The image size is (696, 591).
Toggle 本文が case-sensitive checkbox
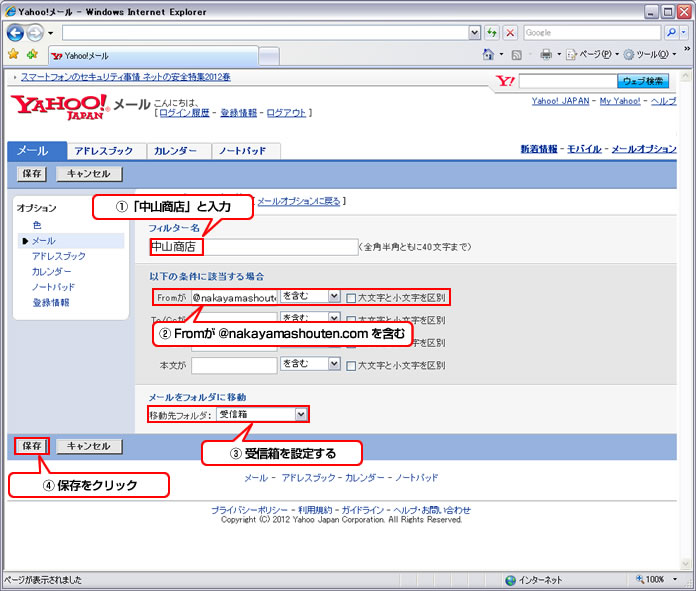pos(351,365)
